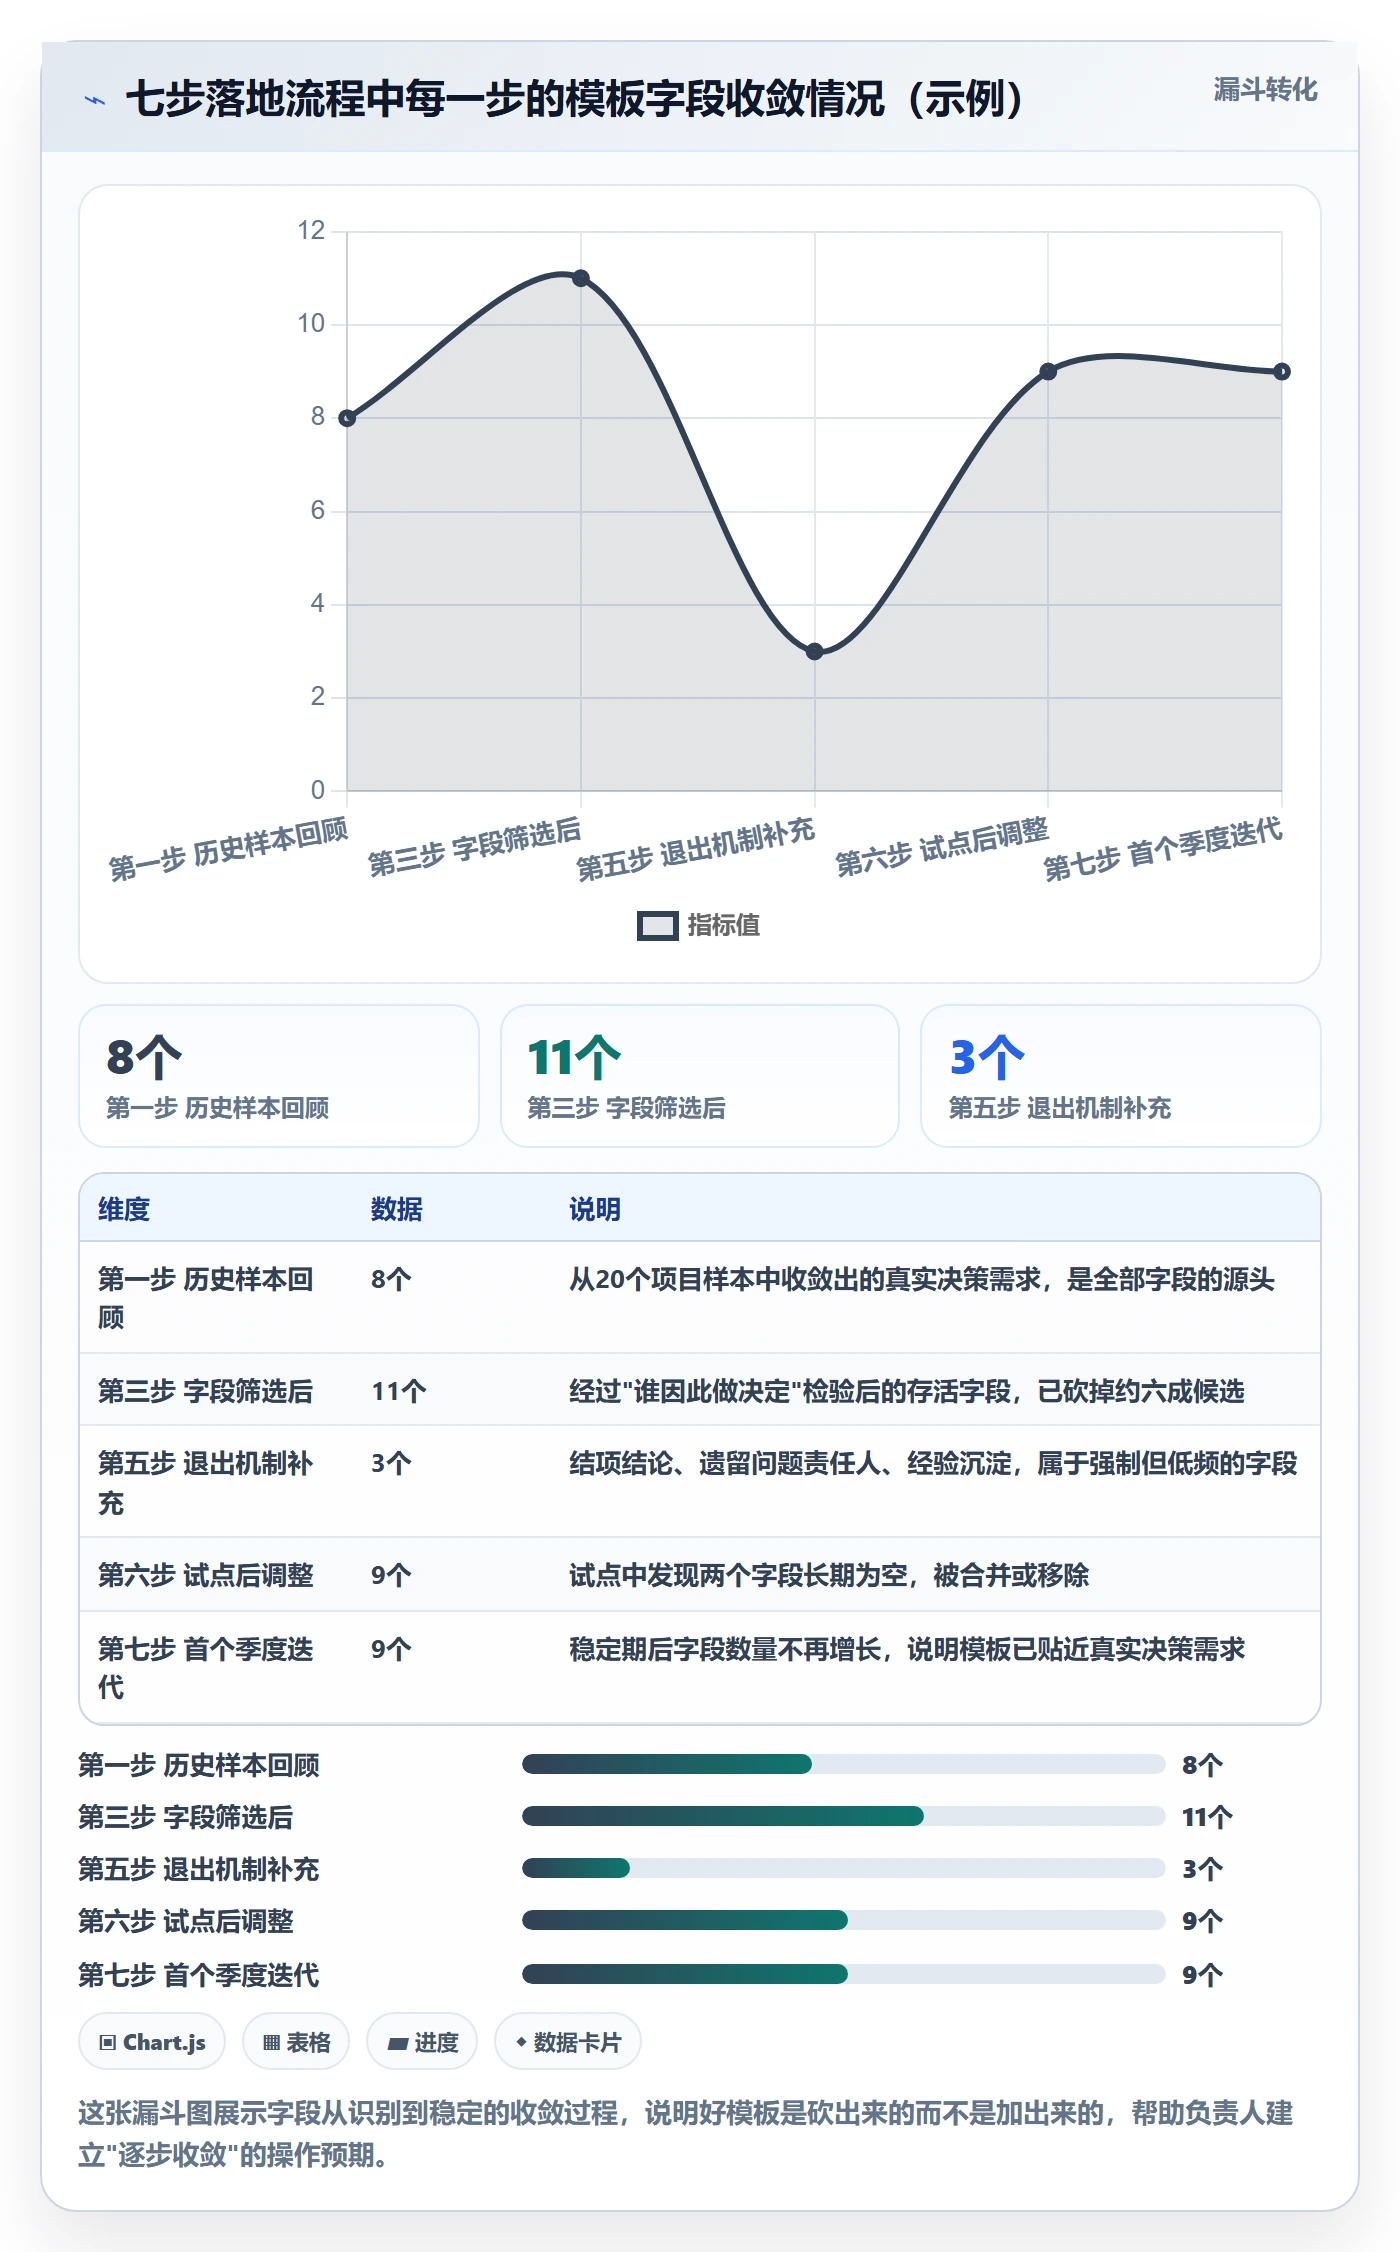Click the progress bar for 第六步 试点后调整
The image size is (1400, 2252).
click(x=844, y=1920)
